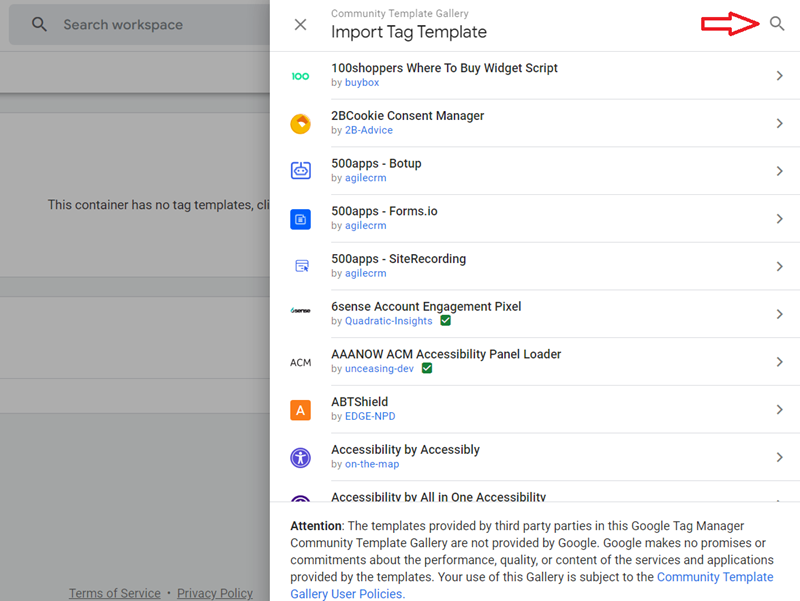Expand the 100shoppers Where To Buy Widget row
Screen dimensions: 800x601
779,76
